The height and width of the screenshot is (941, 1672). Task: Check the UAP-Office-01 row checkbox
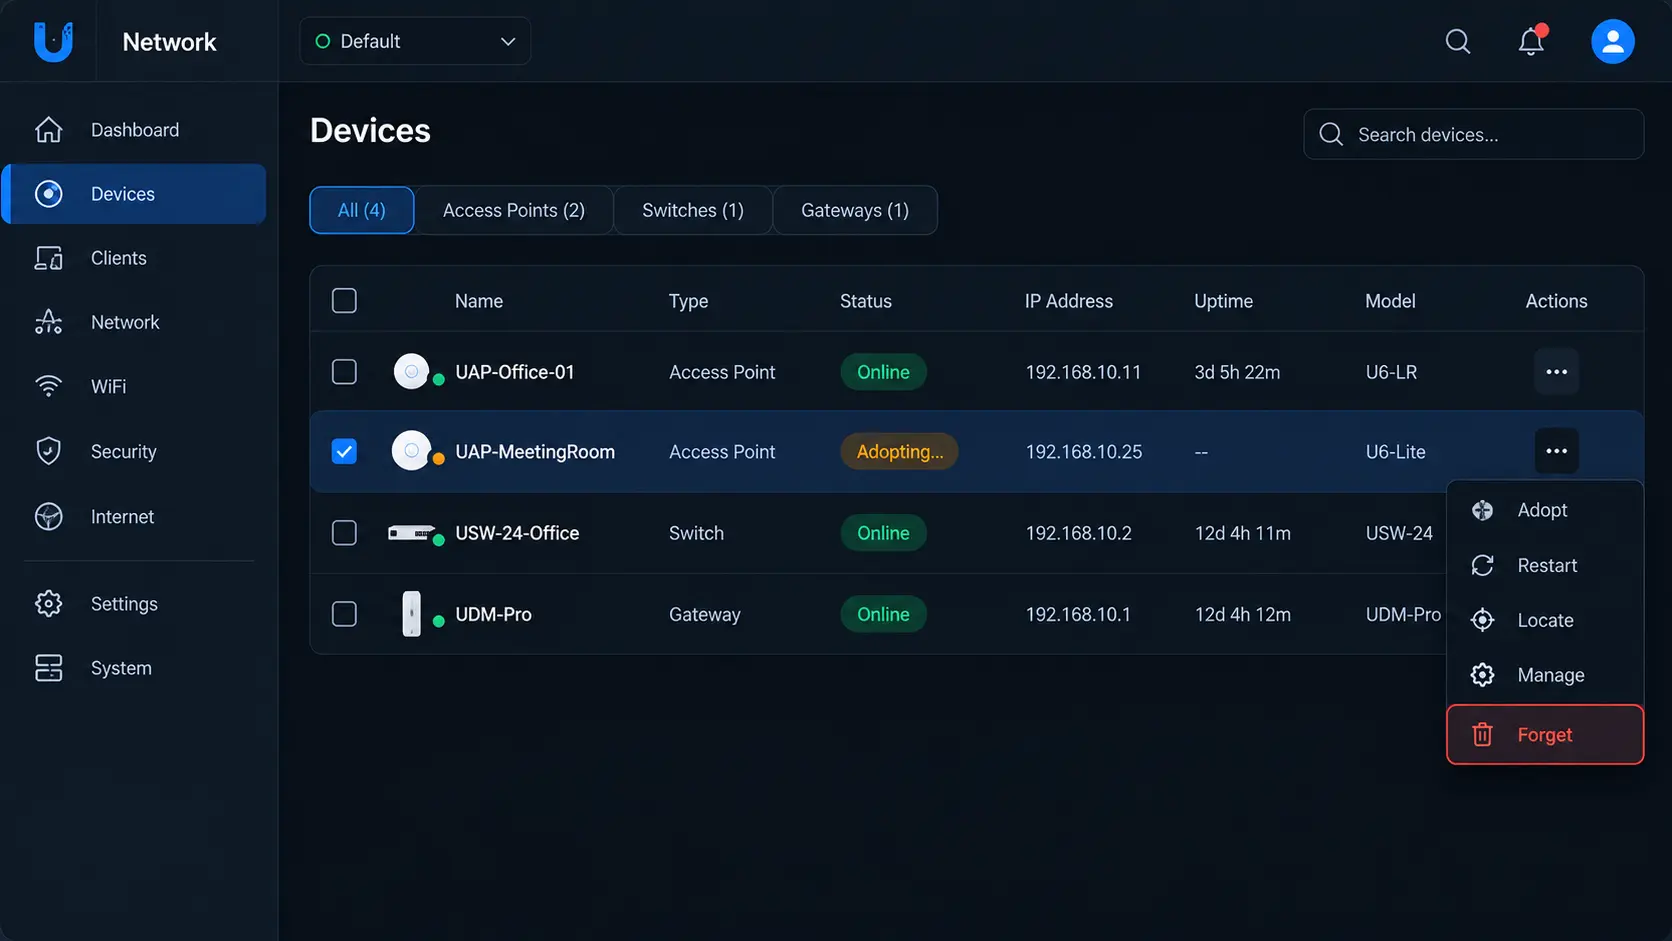(344, 372)
